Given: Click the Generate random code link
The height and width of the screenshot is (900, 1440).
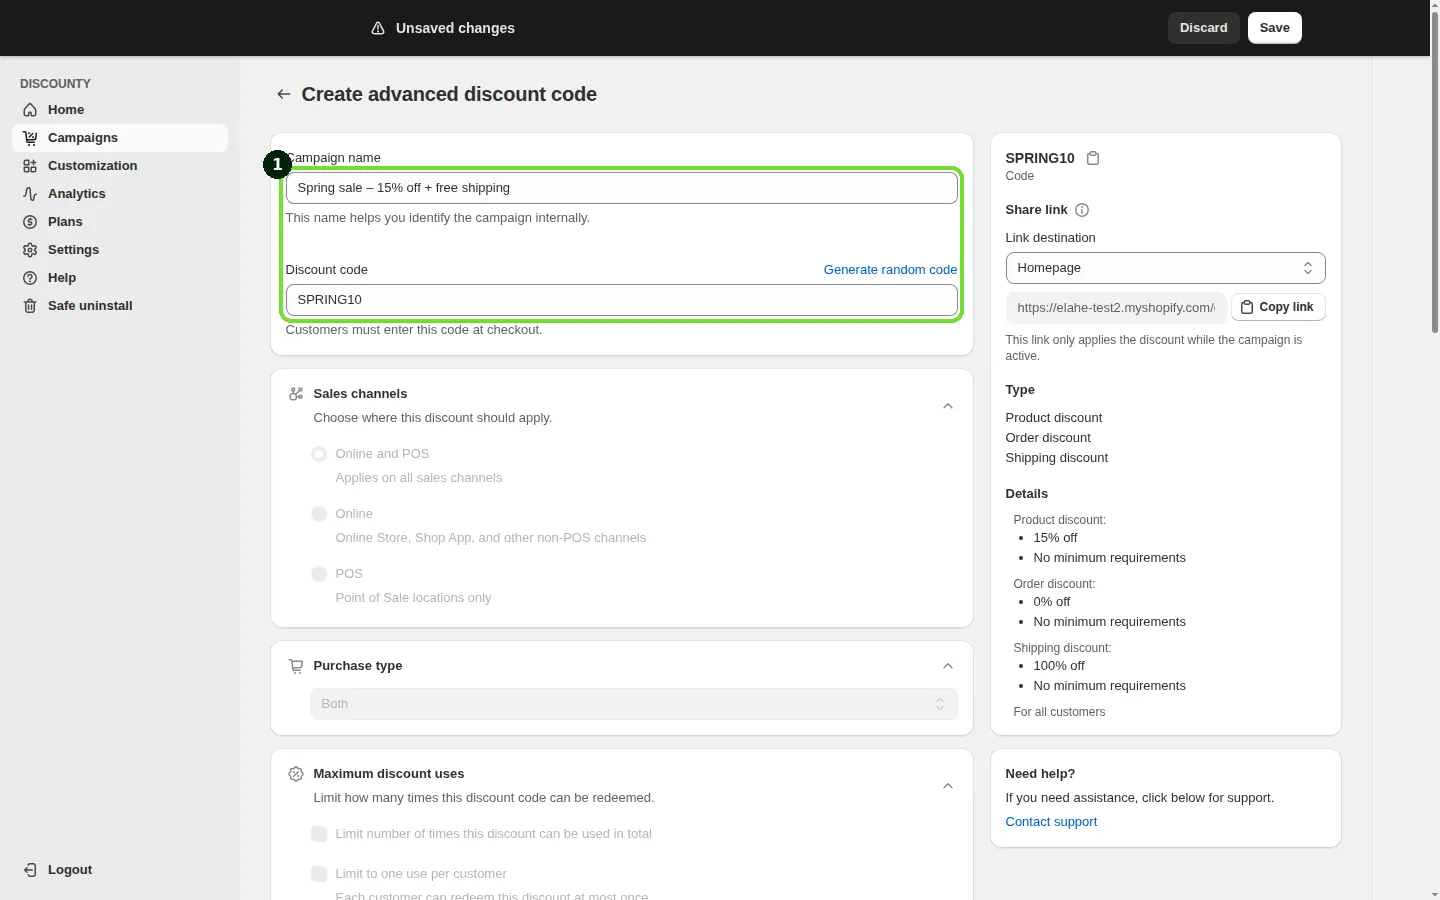Looking at the screenshot, I should pos(890,270).
